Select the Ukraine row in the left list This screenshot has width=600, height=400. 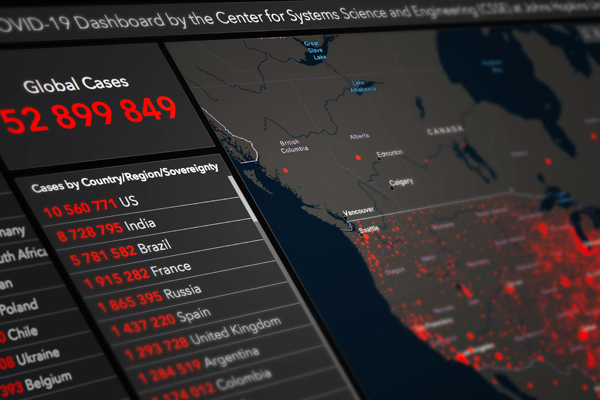(x=30, y=358)
